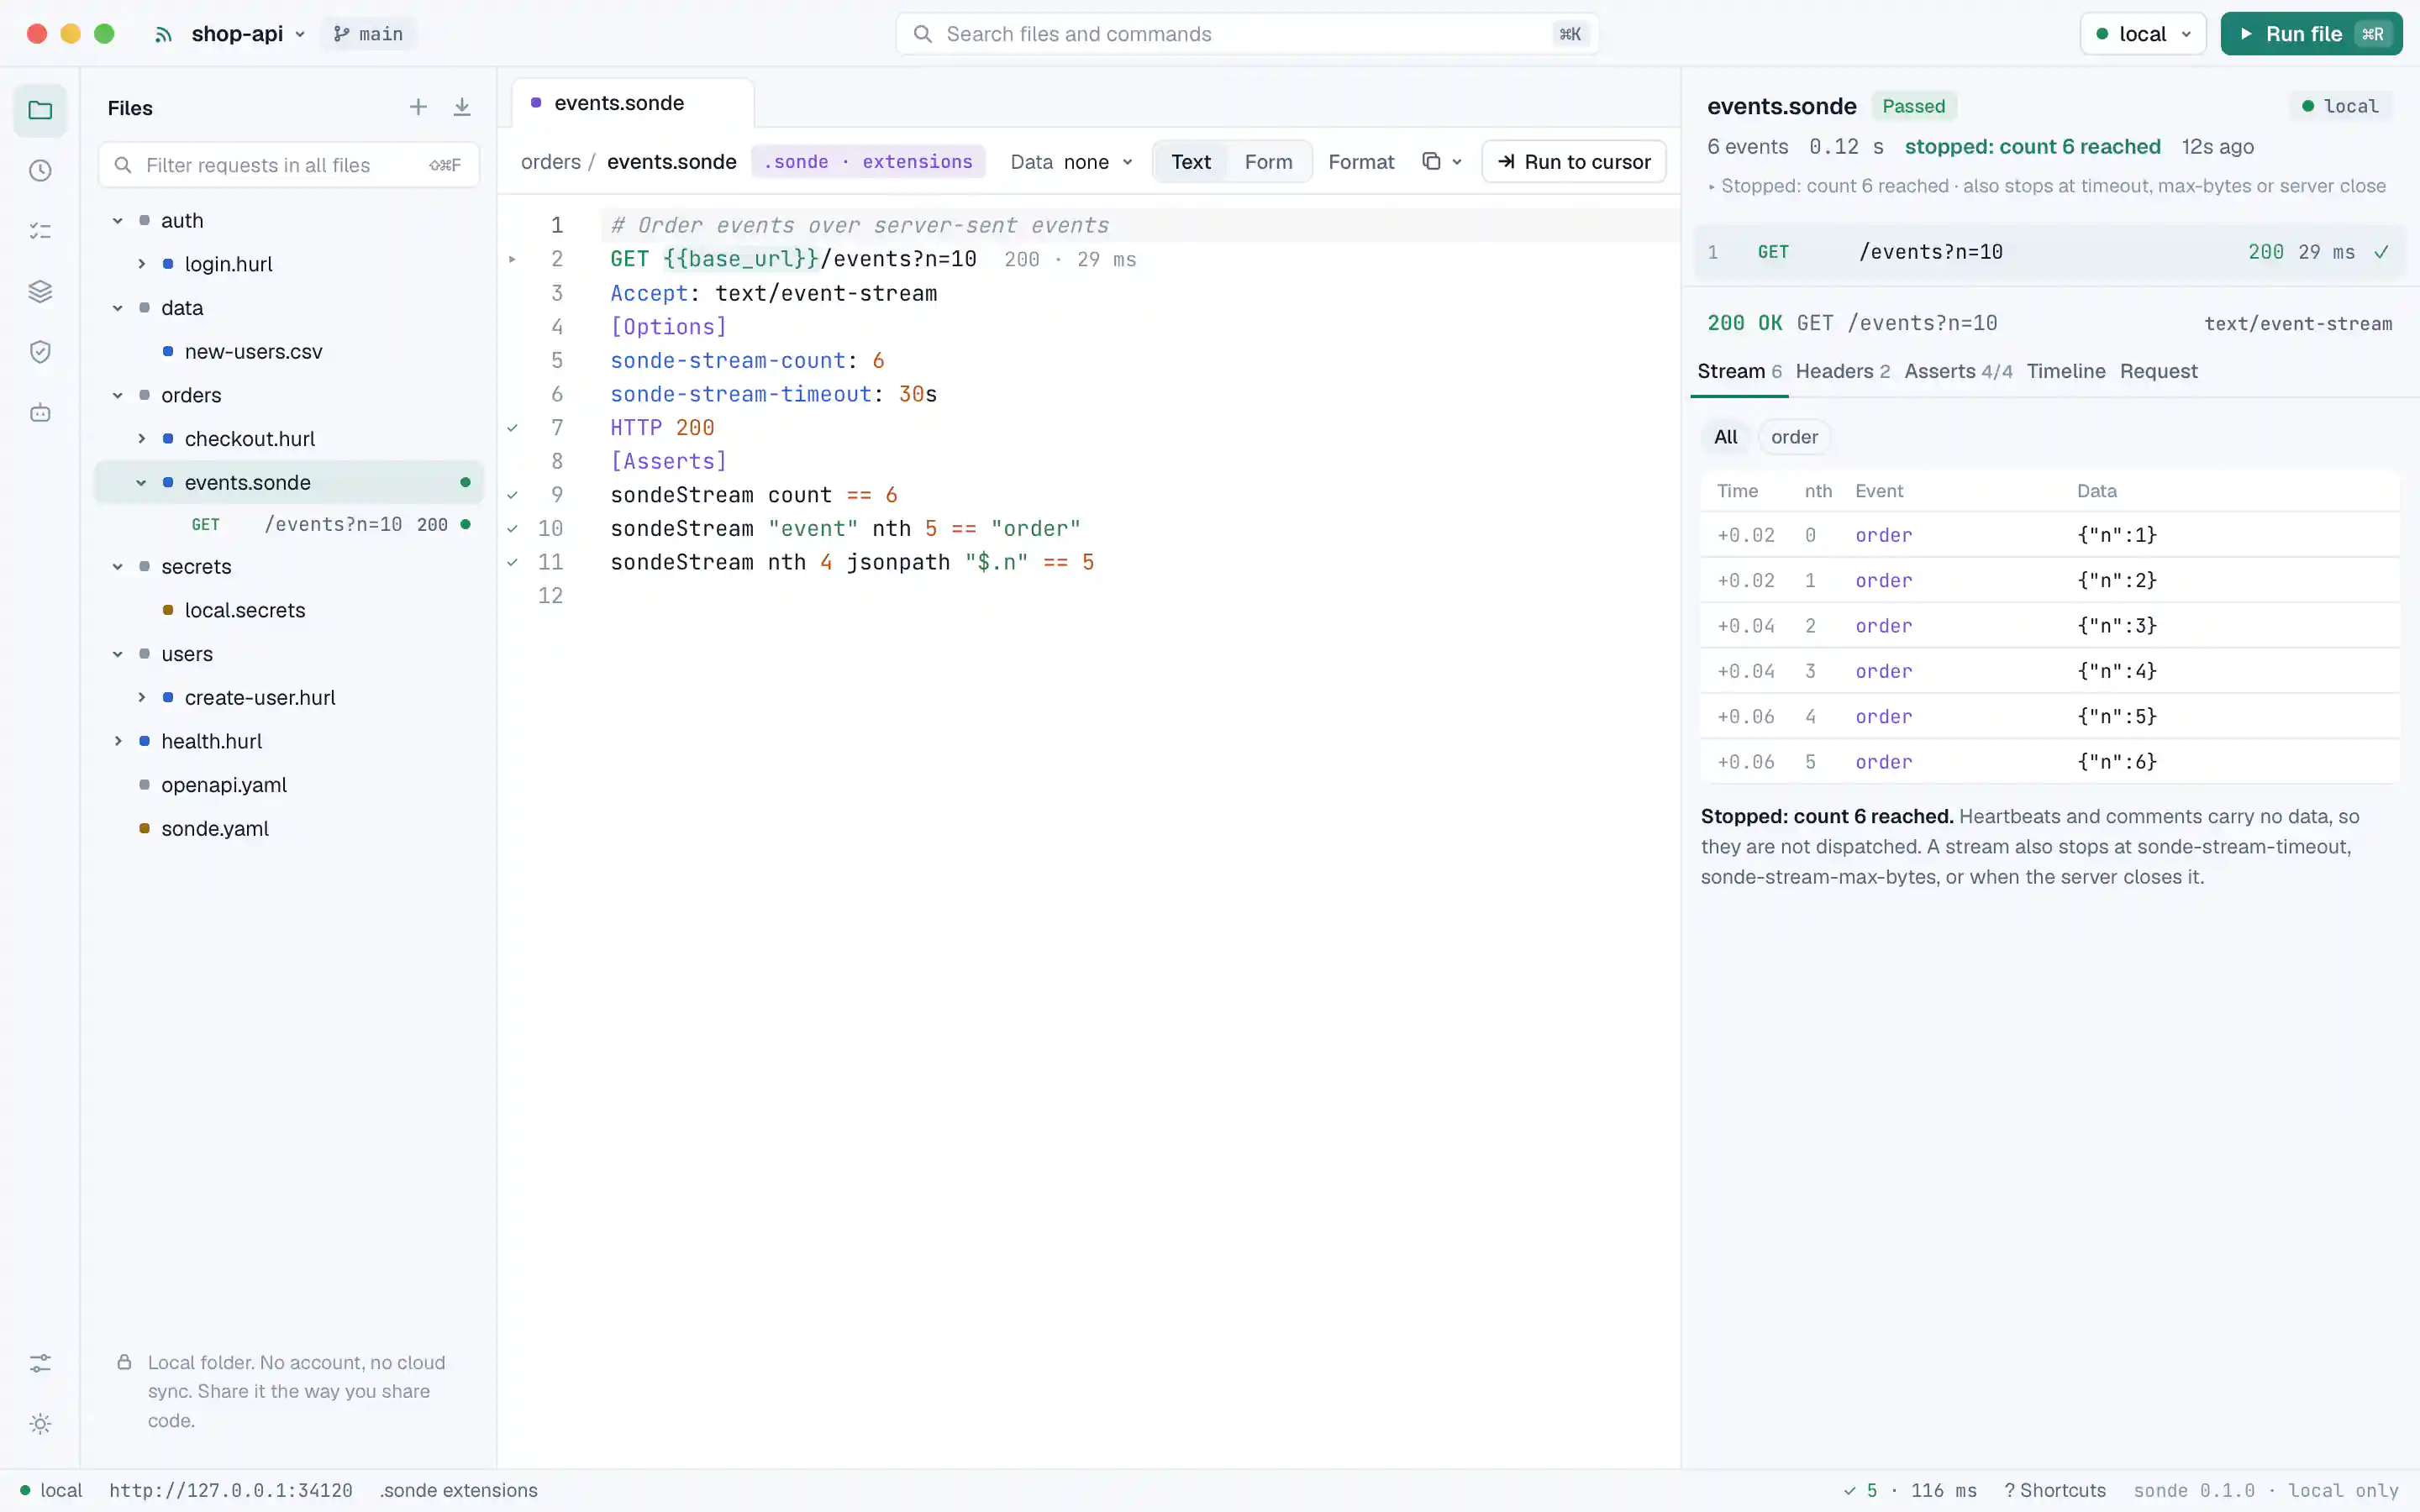2420x1512 pixels.
Task: Open the Files folder sidebar icon
Action: (40, 110)
